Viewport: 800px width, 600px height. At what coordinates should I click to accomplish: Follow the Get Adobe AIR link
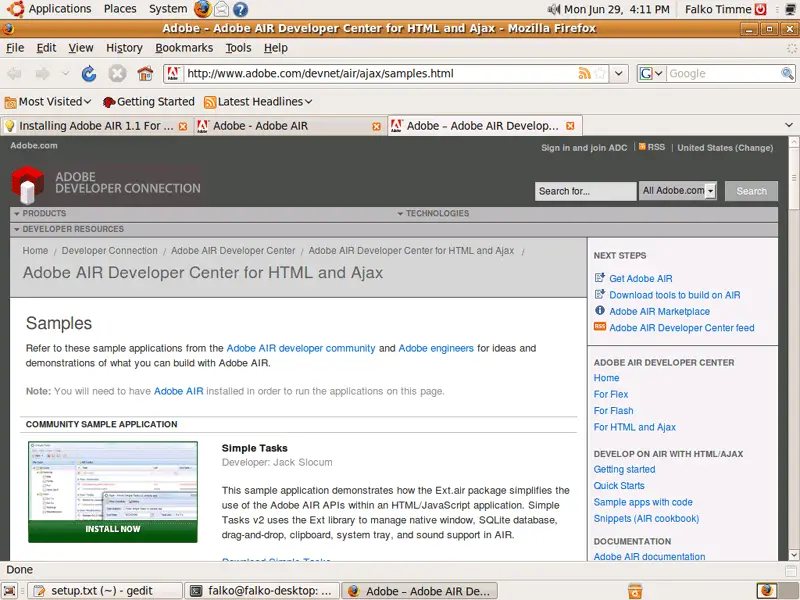(x=640, y=279)
